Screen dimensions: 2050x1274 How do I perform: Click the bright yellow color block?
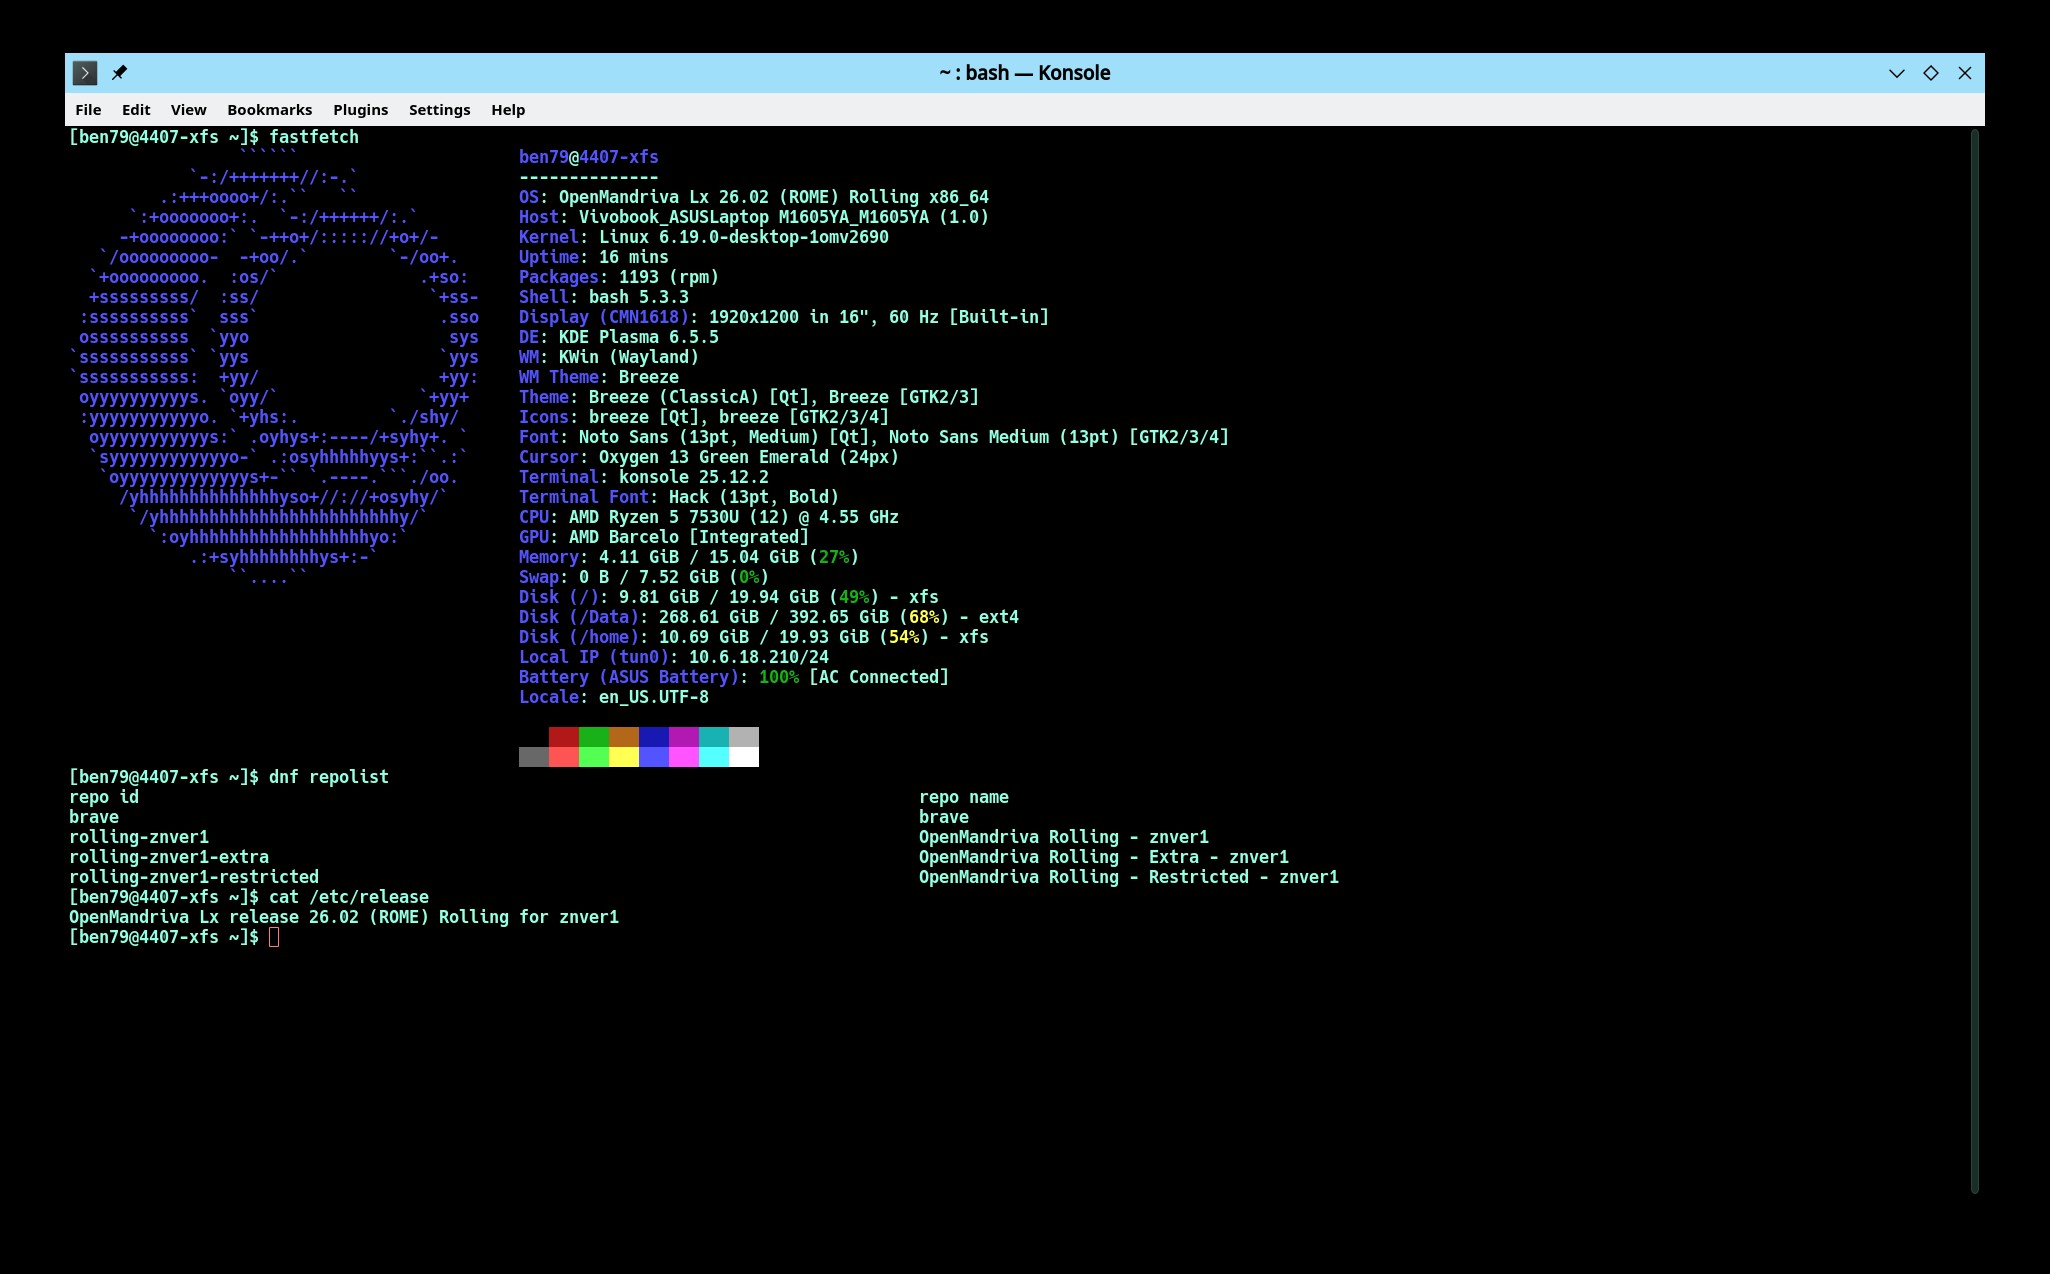pyautogui.click(x=624, y=757)
